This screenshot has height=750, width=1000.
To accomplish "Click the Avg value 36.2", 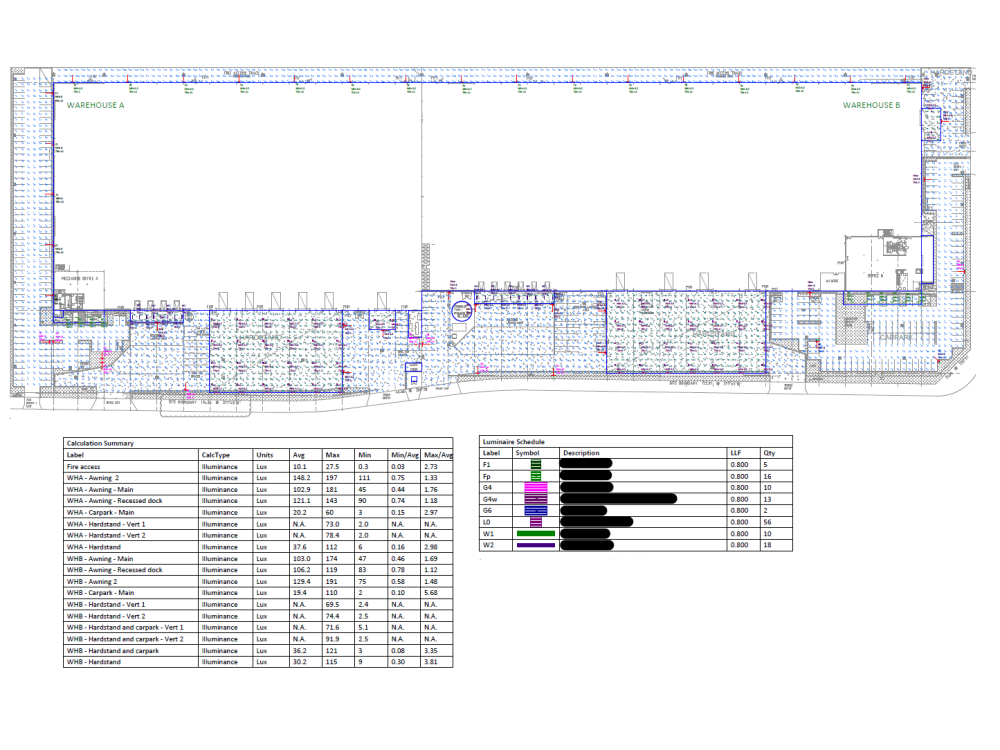I will click(x=299, y=651).
